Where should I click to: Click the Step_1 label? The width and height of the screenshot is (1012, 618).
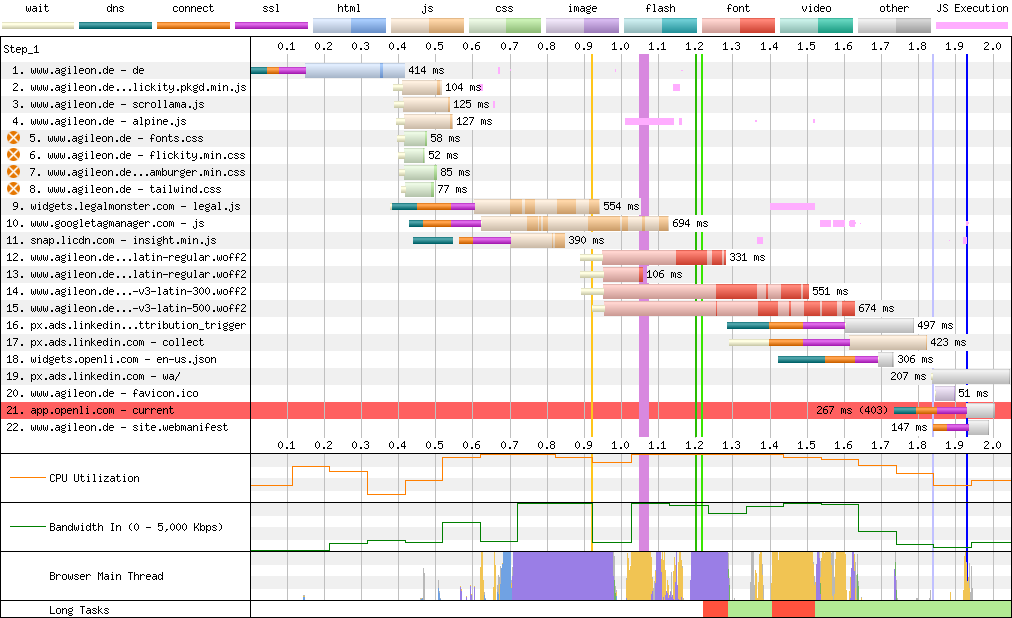pyautogui.click(x=21, y=50)
